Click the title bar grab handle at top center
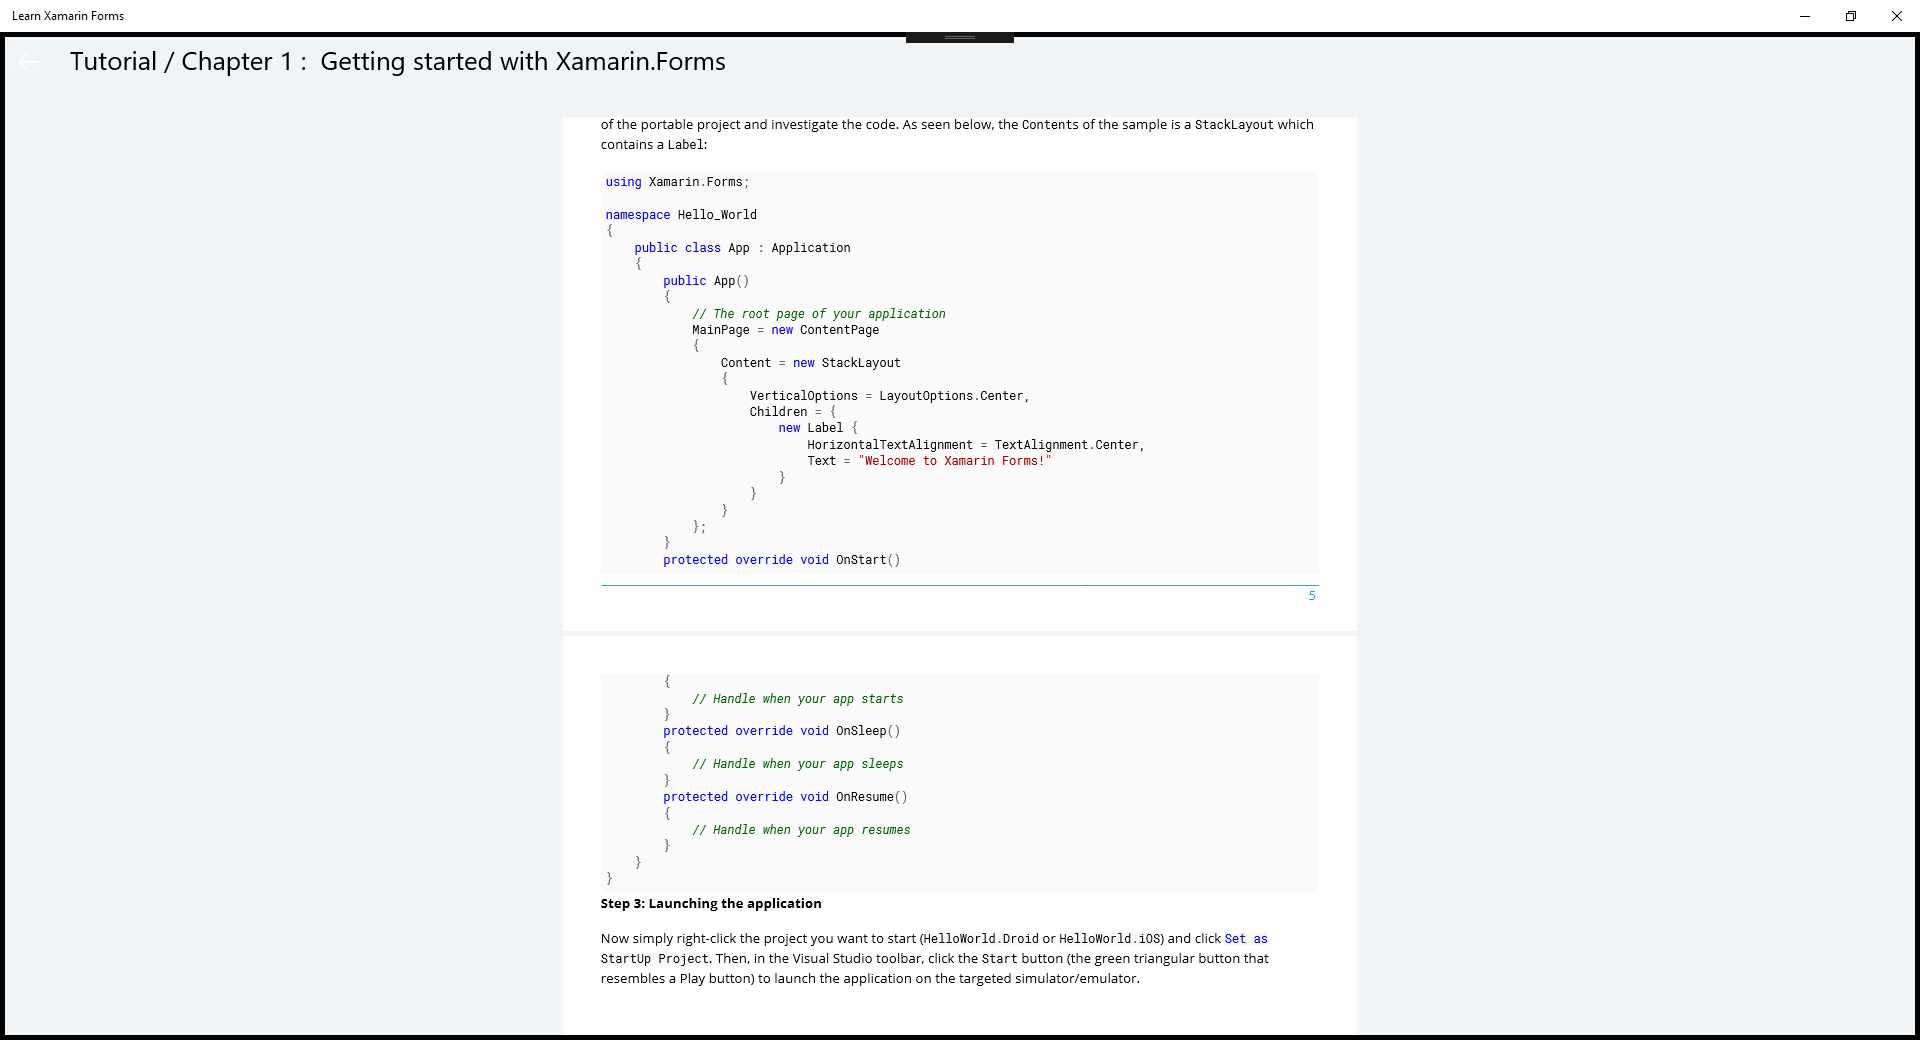This screenshot has height=1040, width=1920. pyautogui.click(x=960, y=38)
